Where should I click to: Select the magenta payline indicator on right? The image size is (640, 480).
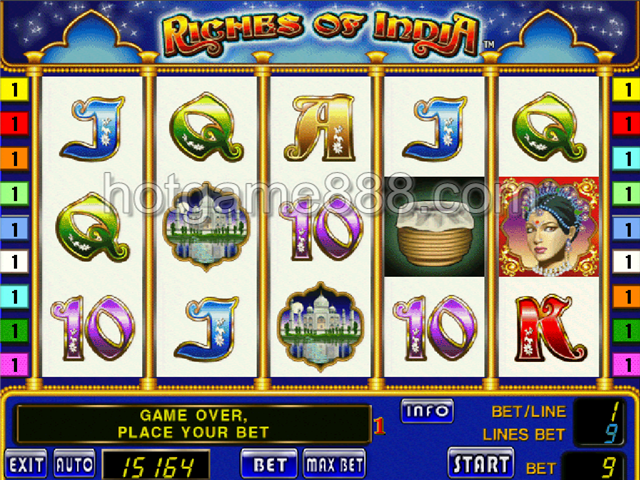pyautogui.click(x=626, y=364)
